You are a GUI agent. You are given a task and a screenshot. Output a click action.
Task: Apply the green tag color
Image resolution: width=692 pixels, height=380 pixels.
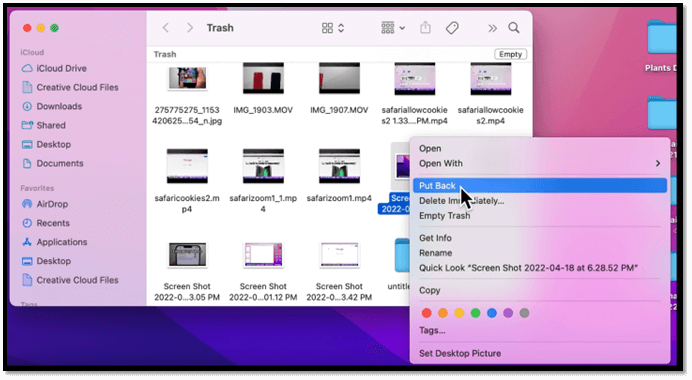click(x=475, y=313)
